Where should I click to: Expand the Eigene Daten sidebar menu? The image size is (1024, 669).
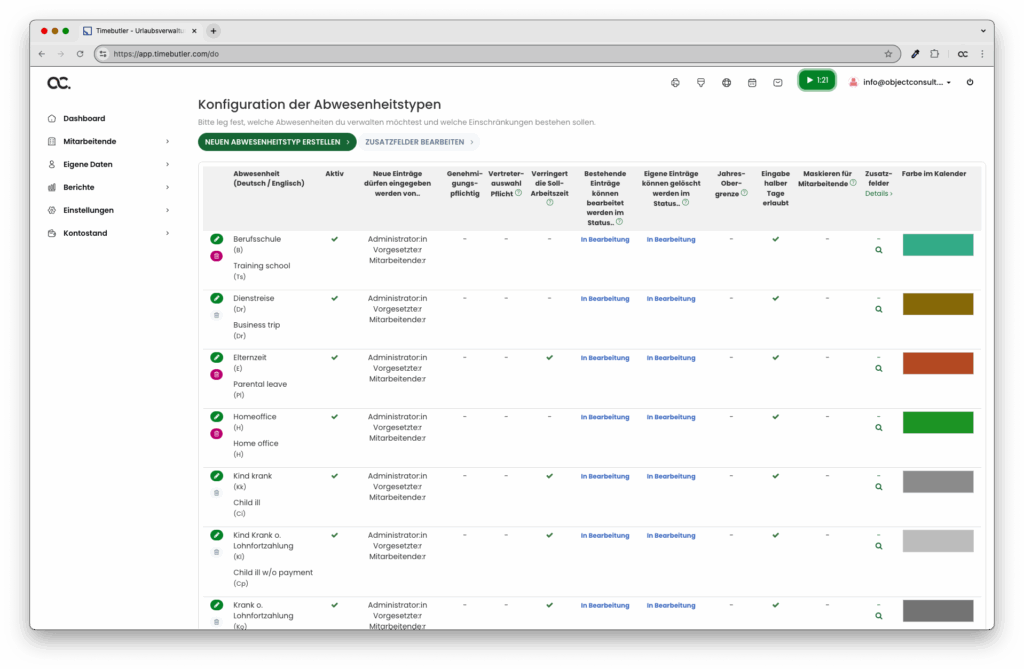pyautogui.click(x=108, y=164)
